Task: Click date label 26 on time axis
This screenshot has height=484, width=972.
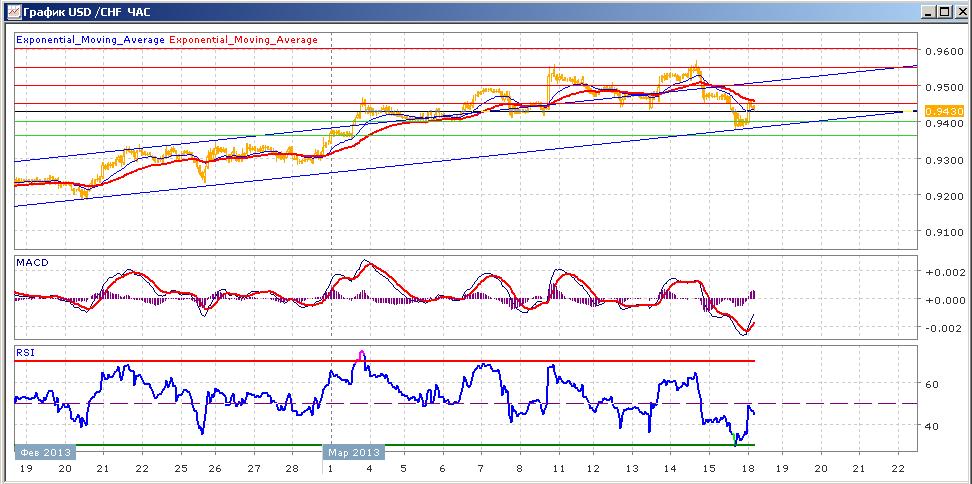Action: pyautogui.click(x=214, y=469)
